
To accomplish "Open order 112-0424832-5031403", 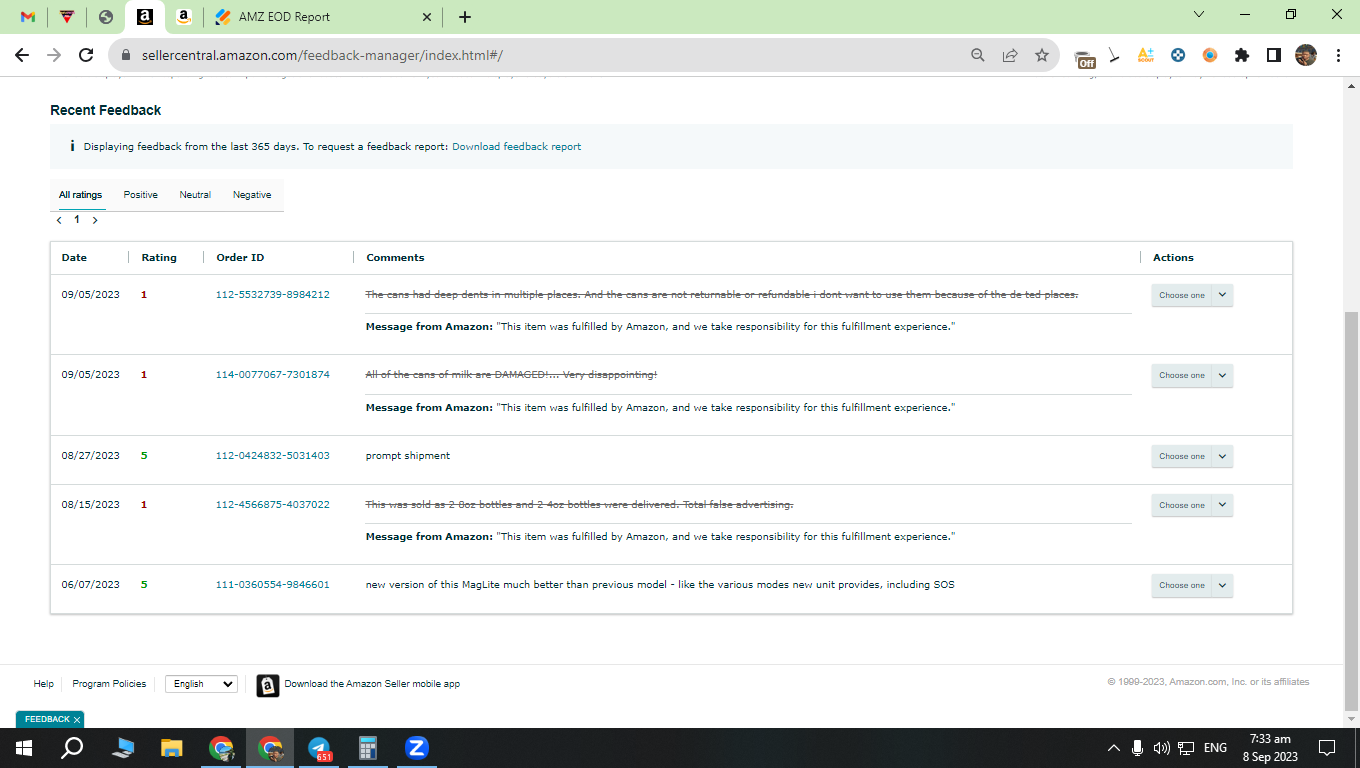I will pyautogui.click(x=273, y=455).
